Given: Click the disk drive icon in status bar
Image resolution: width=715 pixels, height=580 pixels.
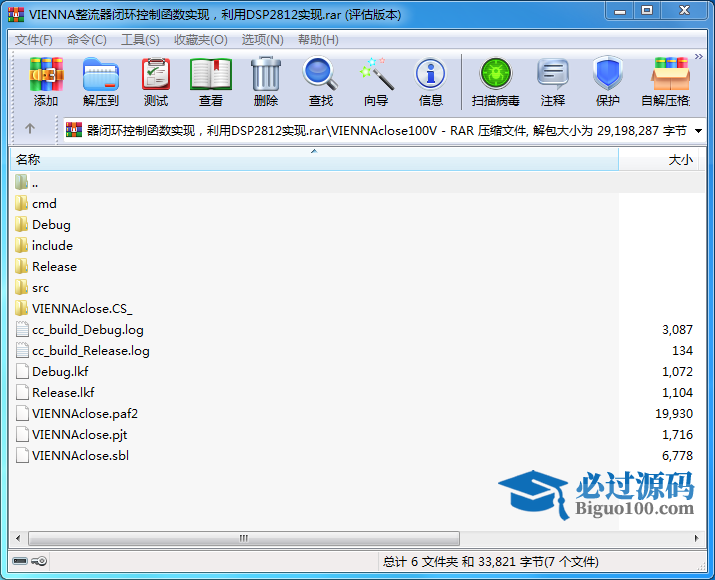Looking at the screenshot, I should click(x=20, y=561).
